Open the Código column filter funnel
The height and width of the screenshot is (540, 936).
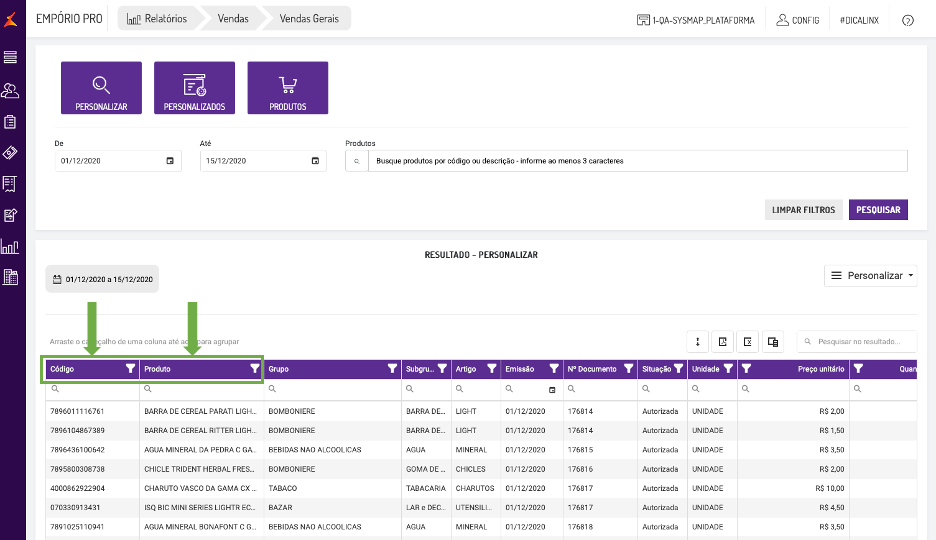(130, 369)
